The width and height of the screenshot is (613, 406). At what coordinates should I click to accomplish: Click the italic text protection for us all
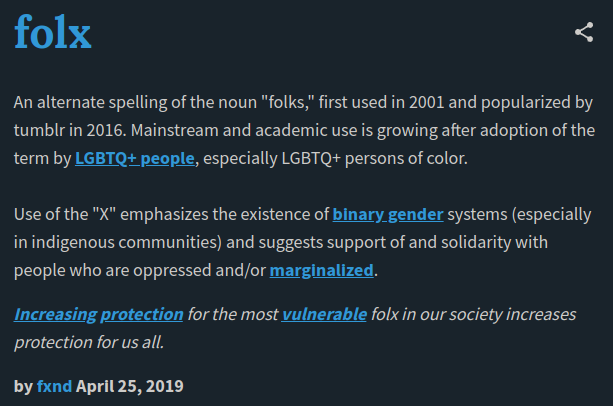(89, 343)
